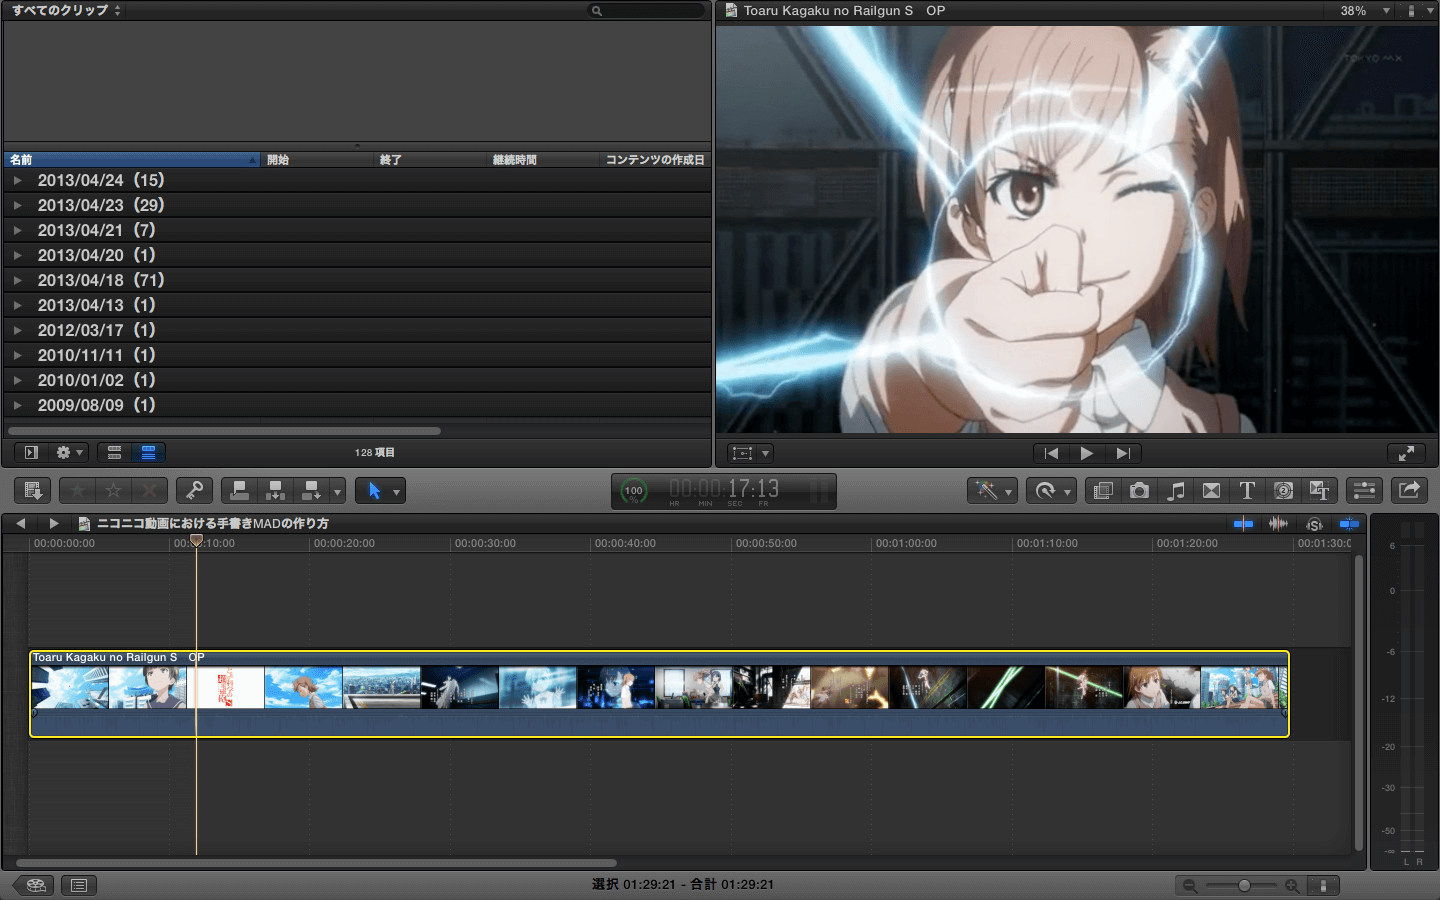Click the append clip to storyline icon

click(x=311, y=491)
